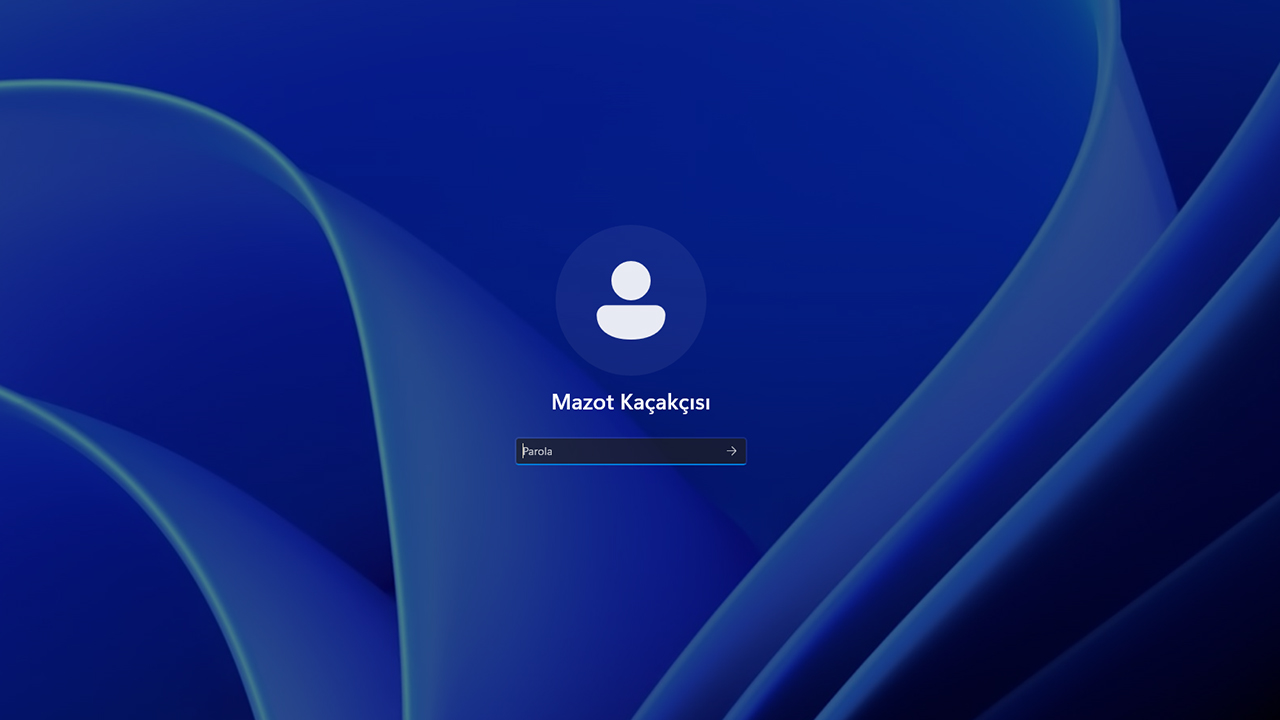Click the submit arrow in the password box
Image resolution: width=1280 pixels, height=720 pixels.
click(731, 451)
